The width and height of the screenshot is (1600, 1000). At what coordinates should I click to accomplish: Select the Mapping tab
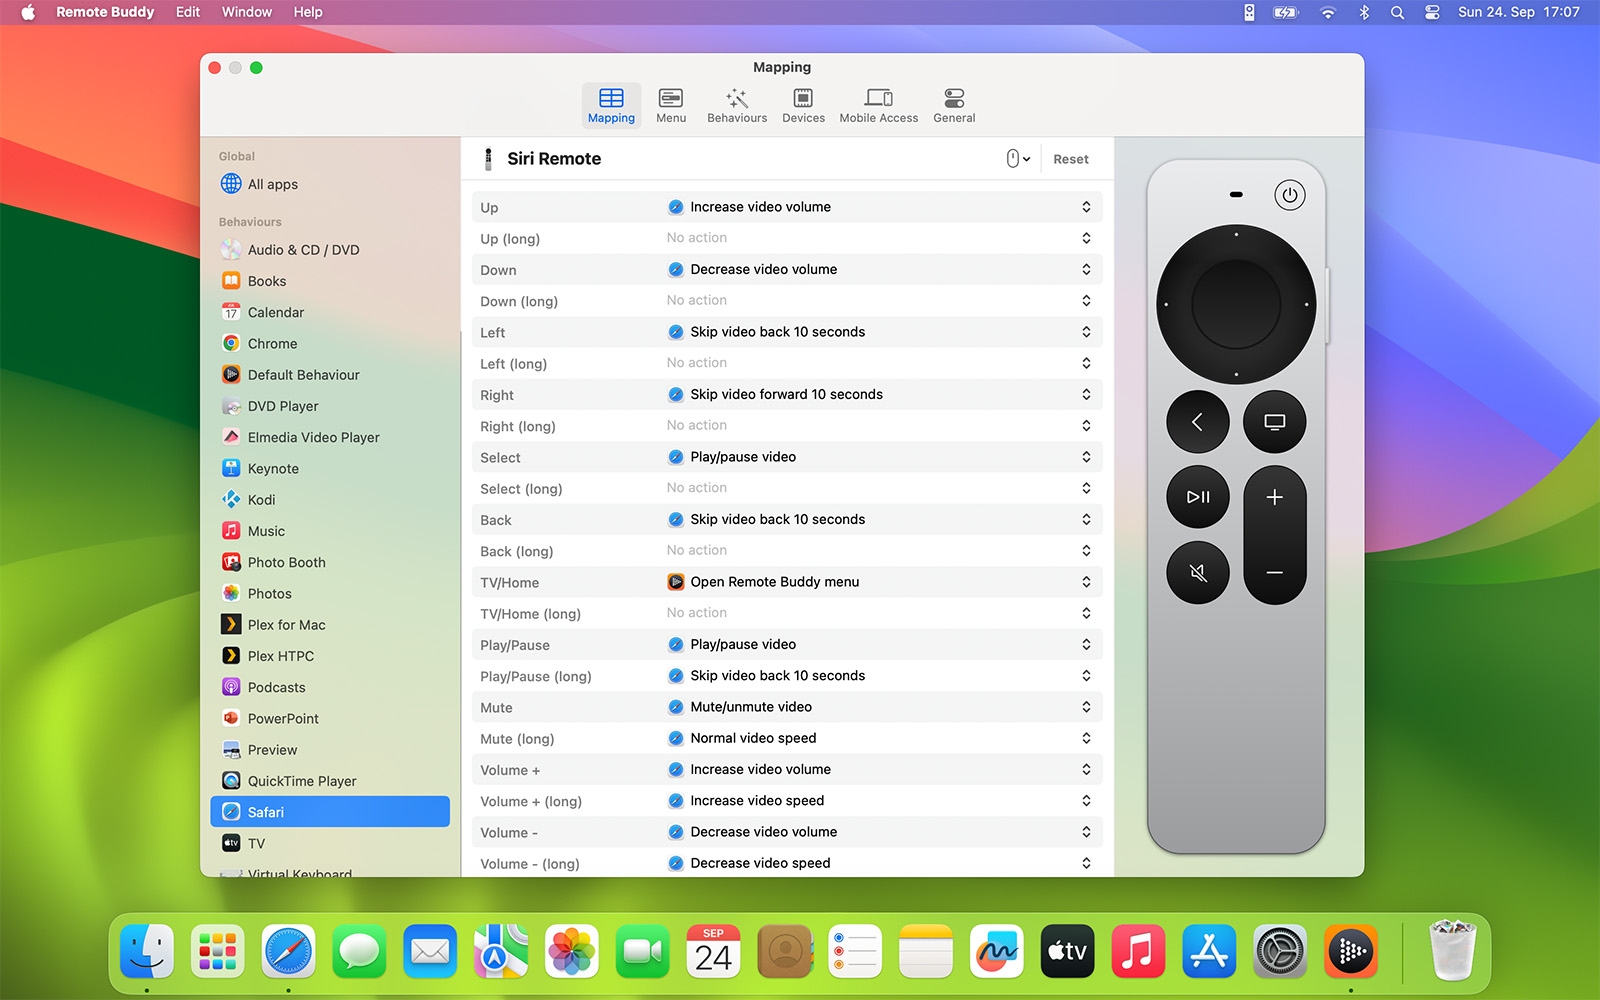pos(611,105)
